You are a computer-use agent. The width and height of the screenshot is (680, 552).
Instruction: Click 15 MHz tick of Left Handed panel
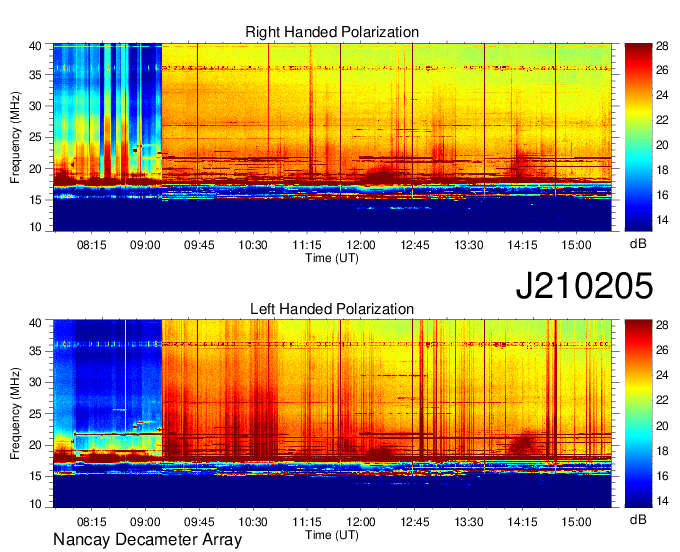point(35,476)
